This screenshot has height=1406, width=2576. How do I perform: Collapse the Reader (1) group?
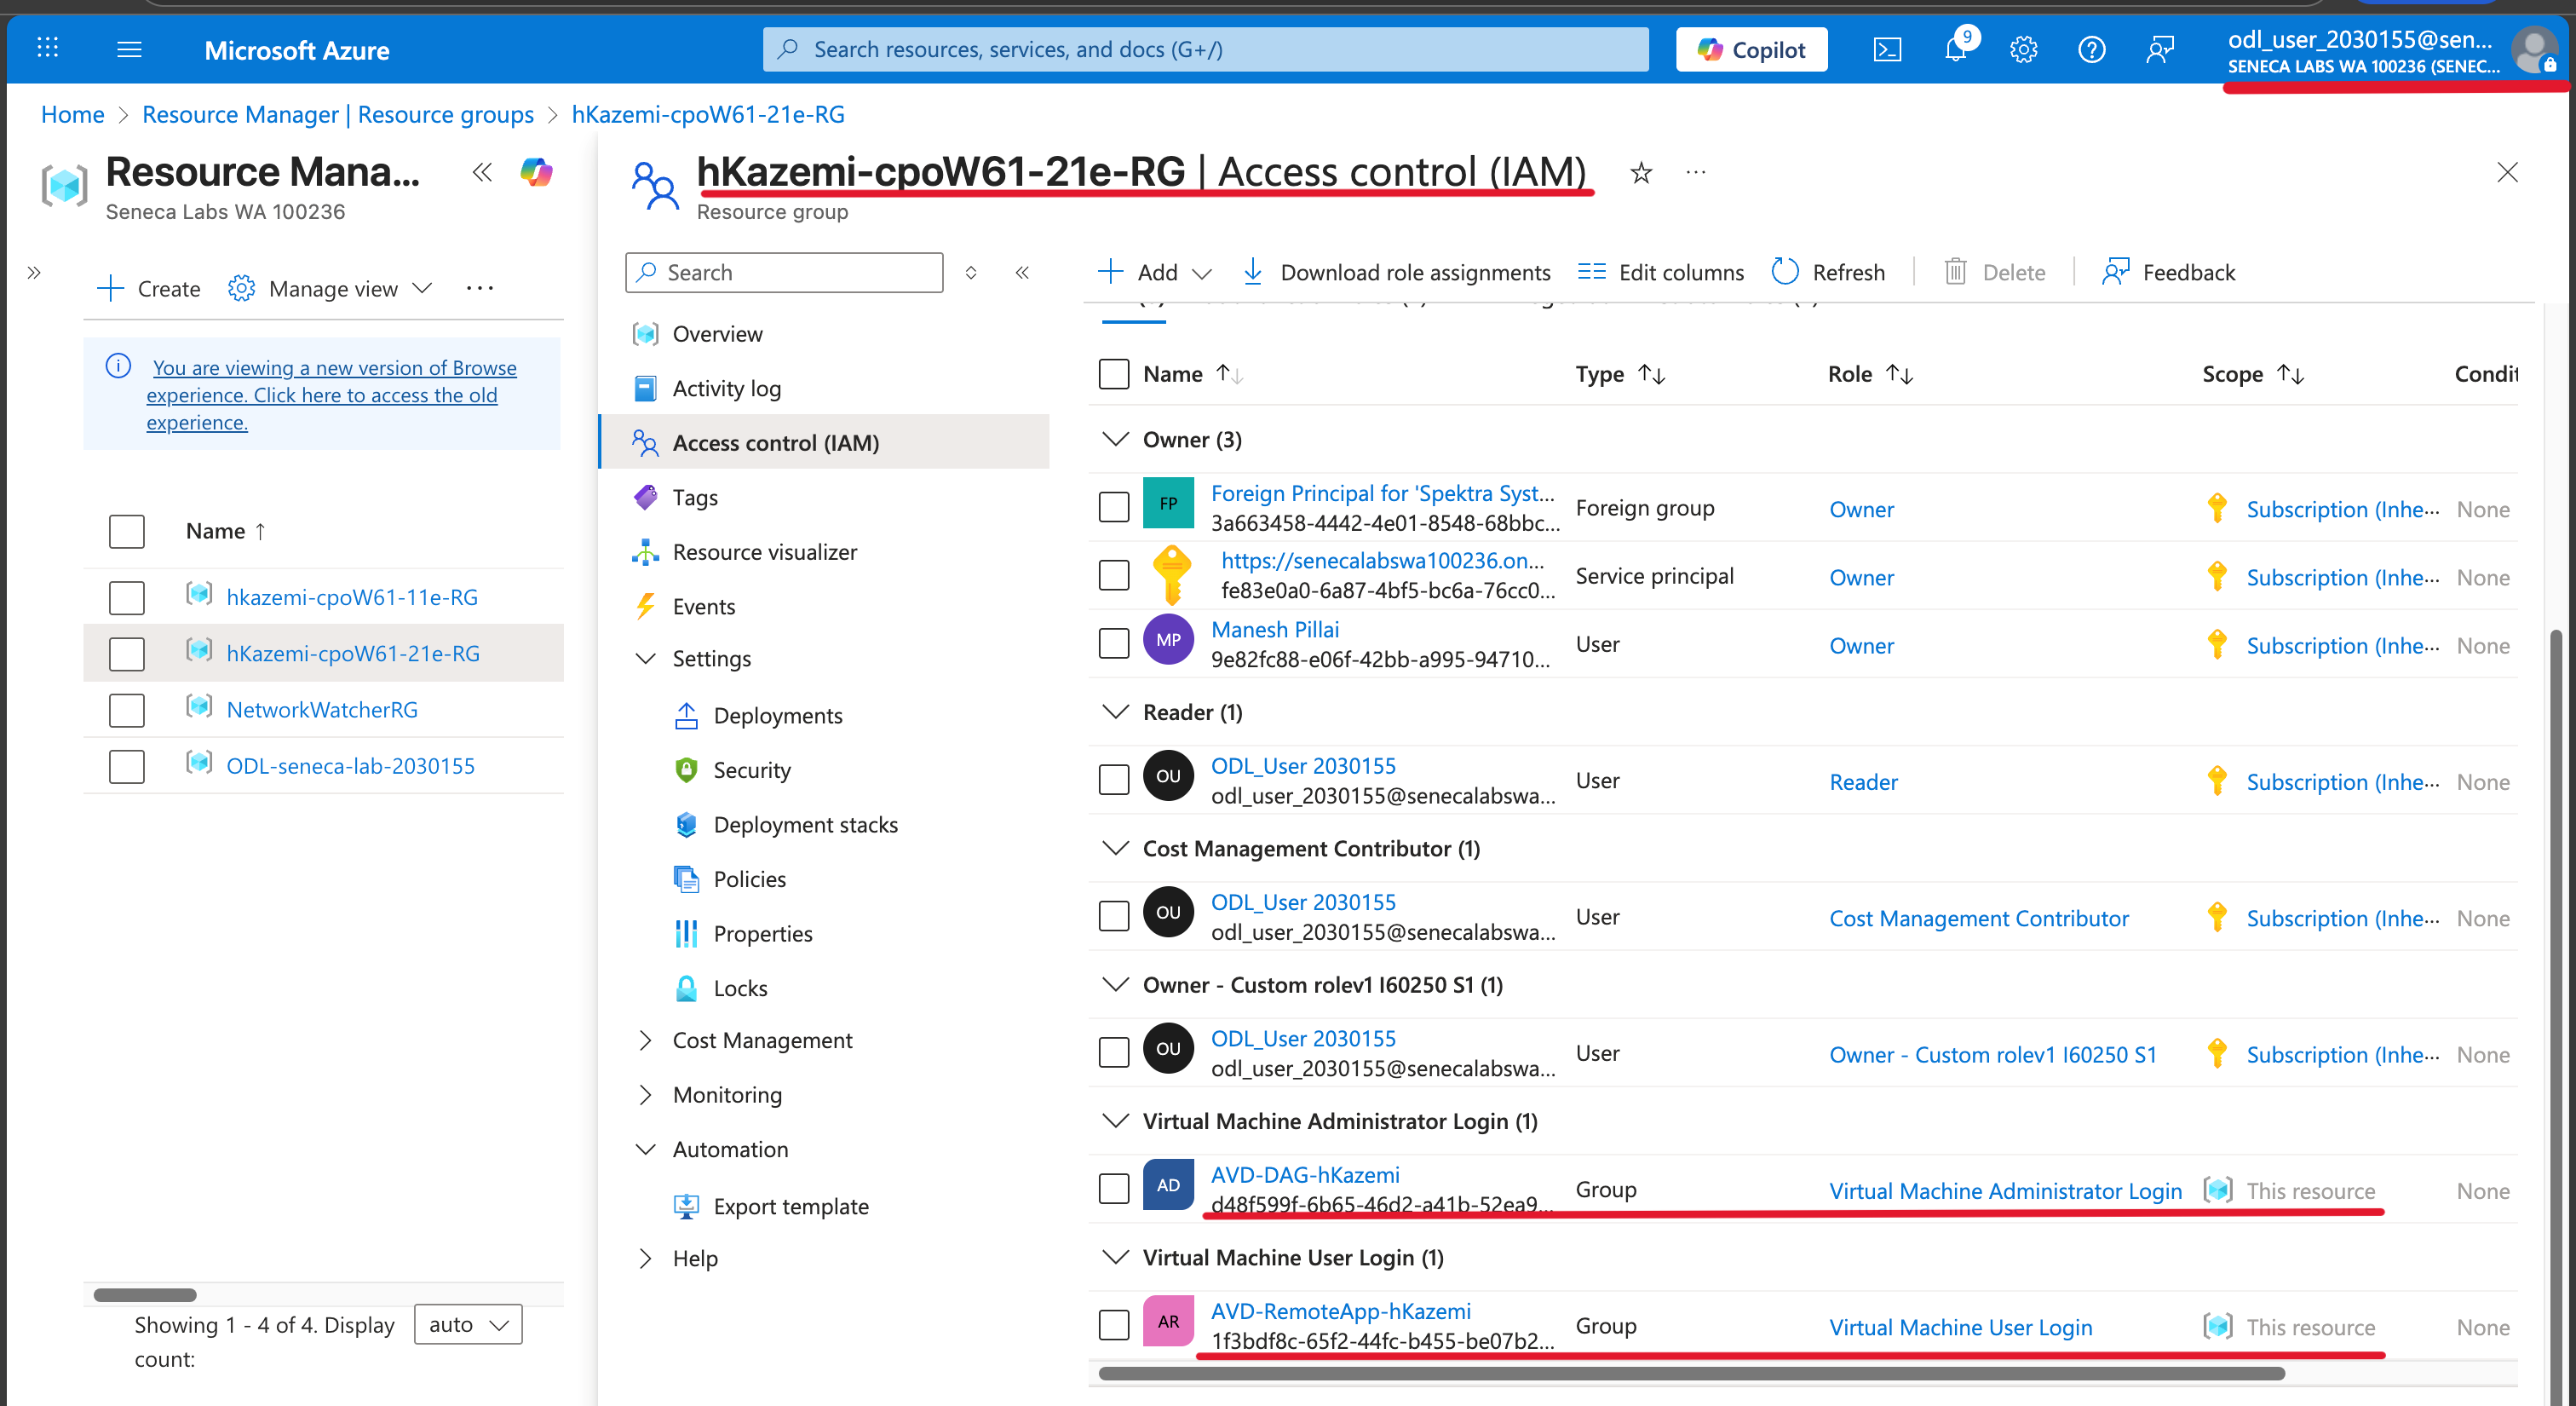tap(1115, 712)
